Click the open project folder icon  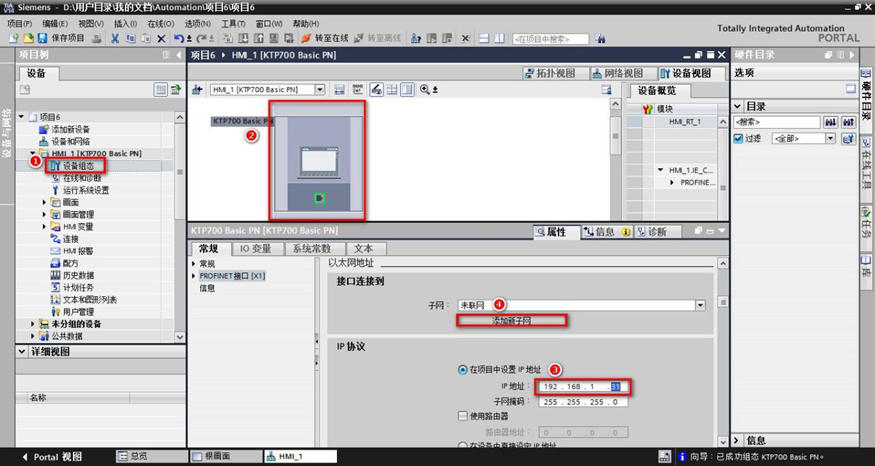28,39
